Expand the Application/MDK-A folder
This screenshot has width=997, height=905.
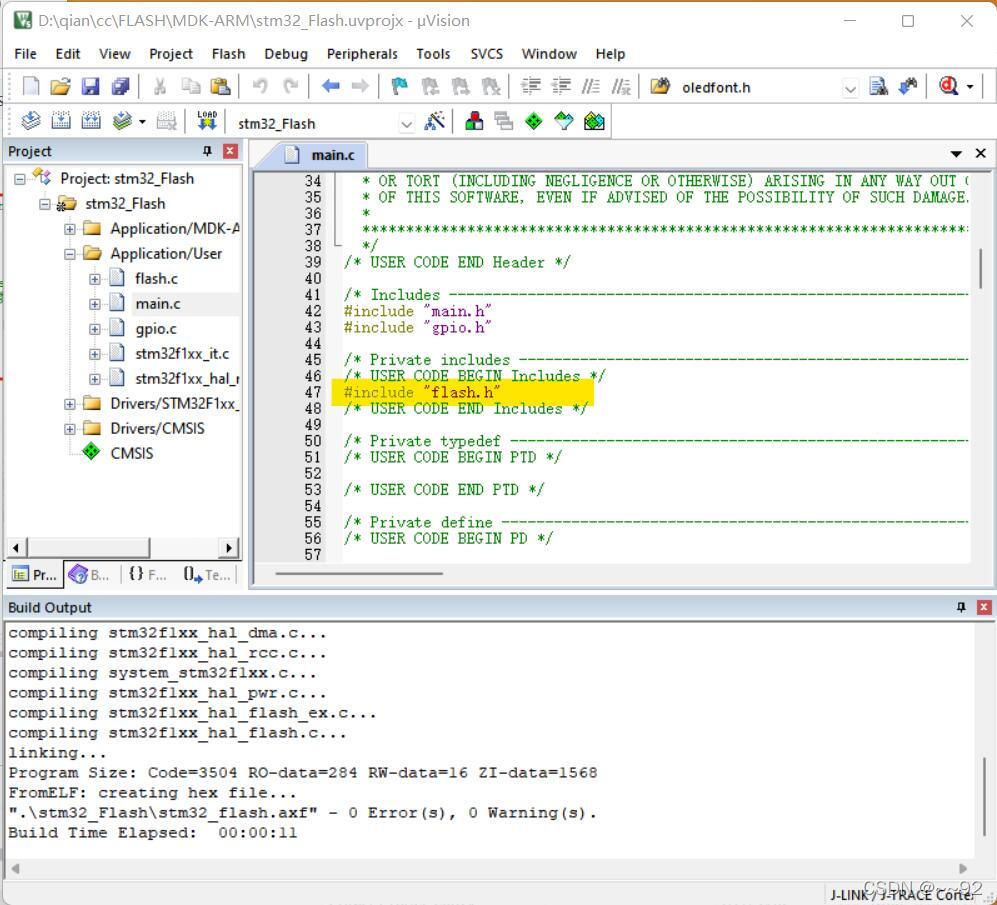click(x=69, y=229)
